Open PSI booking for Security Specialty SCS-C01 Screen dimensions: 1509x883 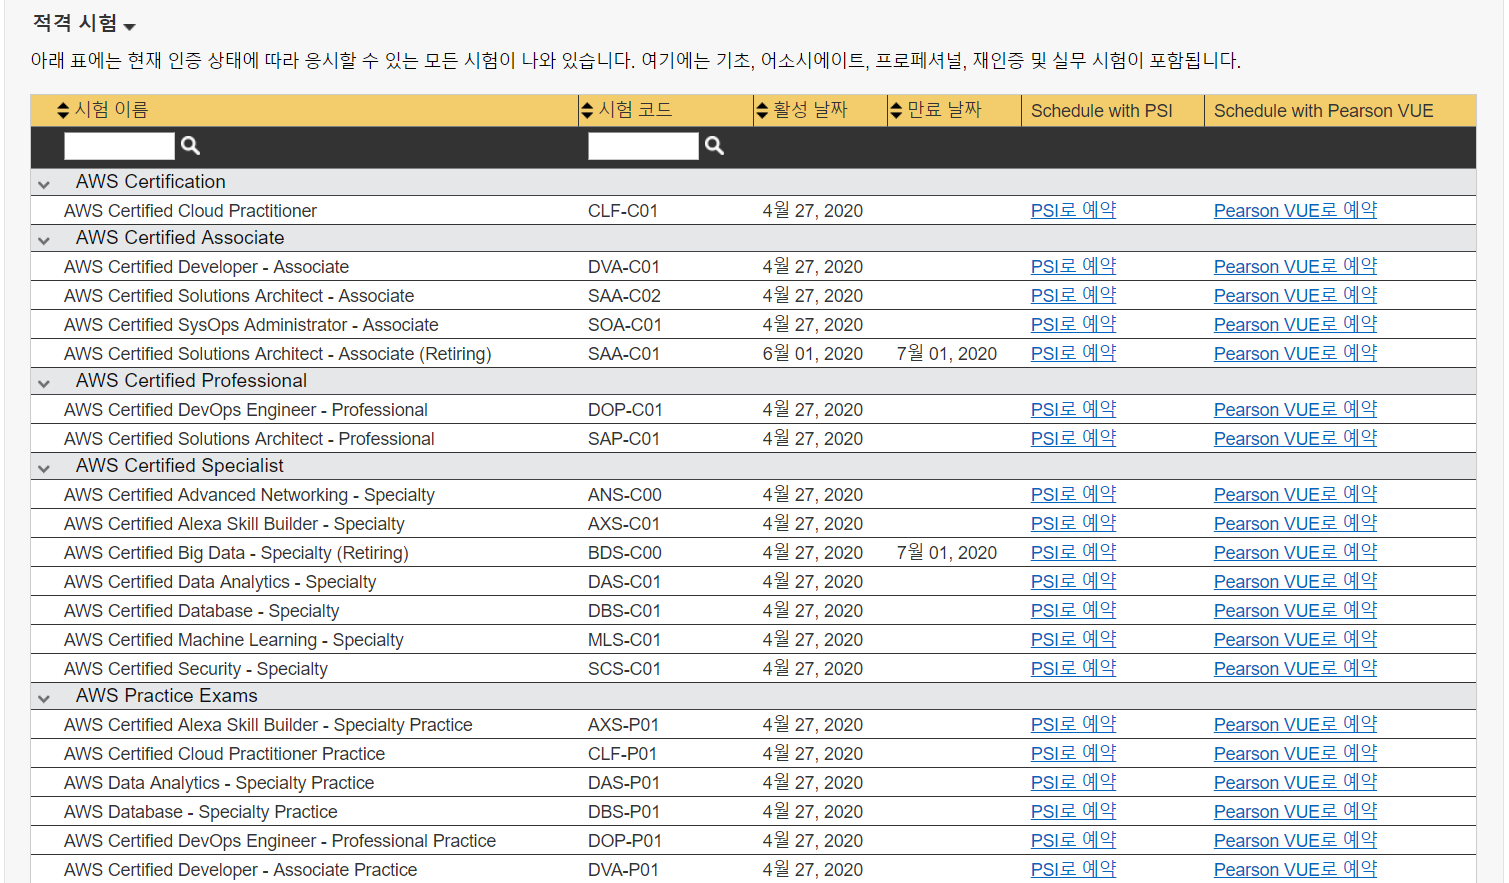tap(1073, 668)
